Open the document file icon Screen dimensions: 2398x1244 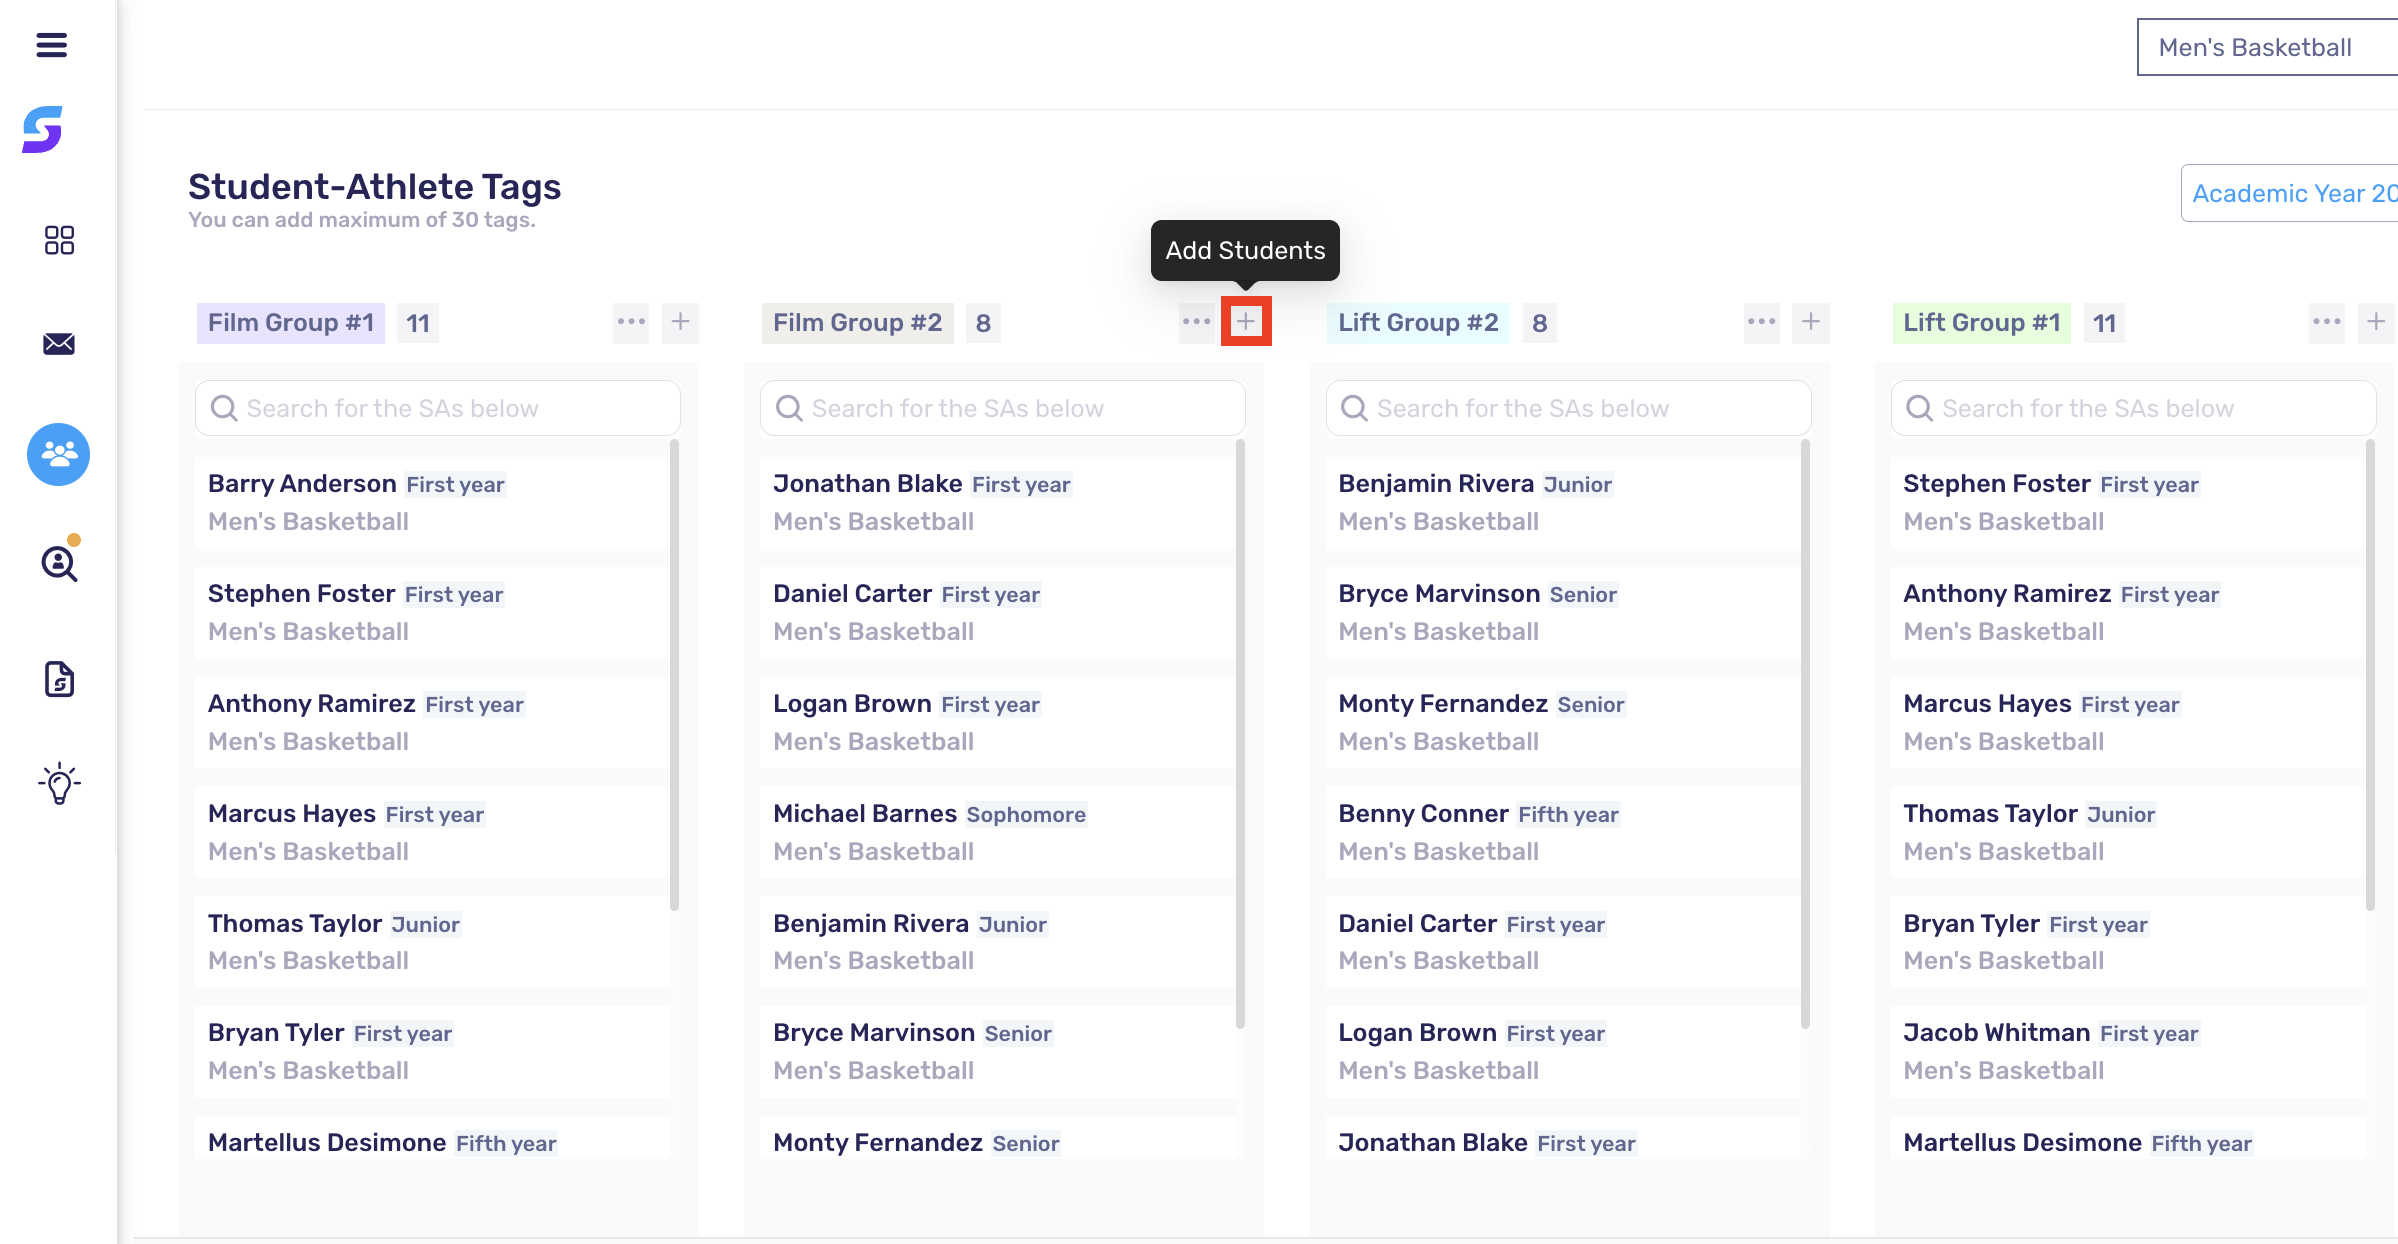coord(59,679)
